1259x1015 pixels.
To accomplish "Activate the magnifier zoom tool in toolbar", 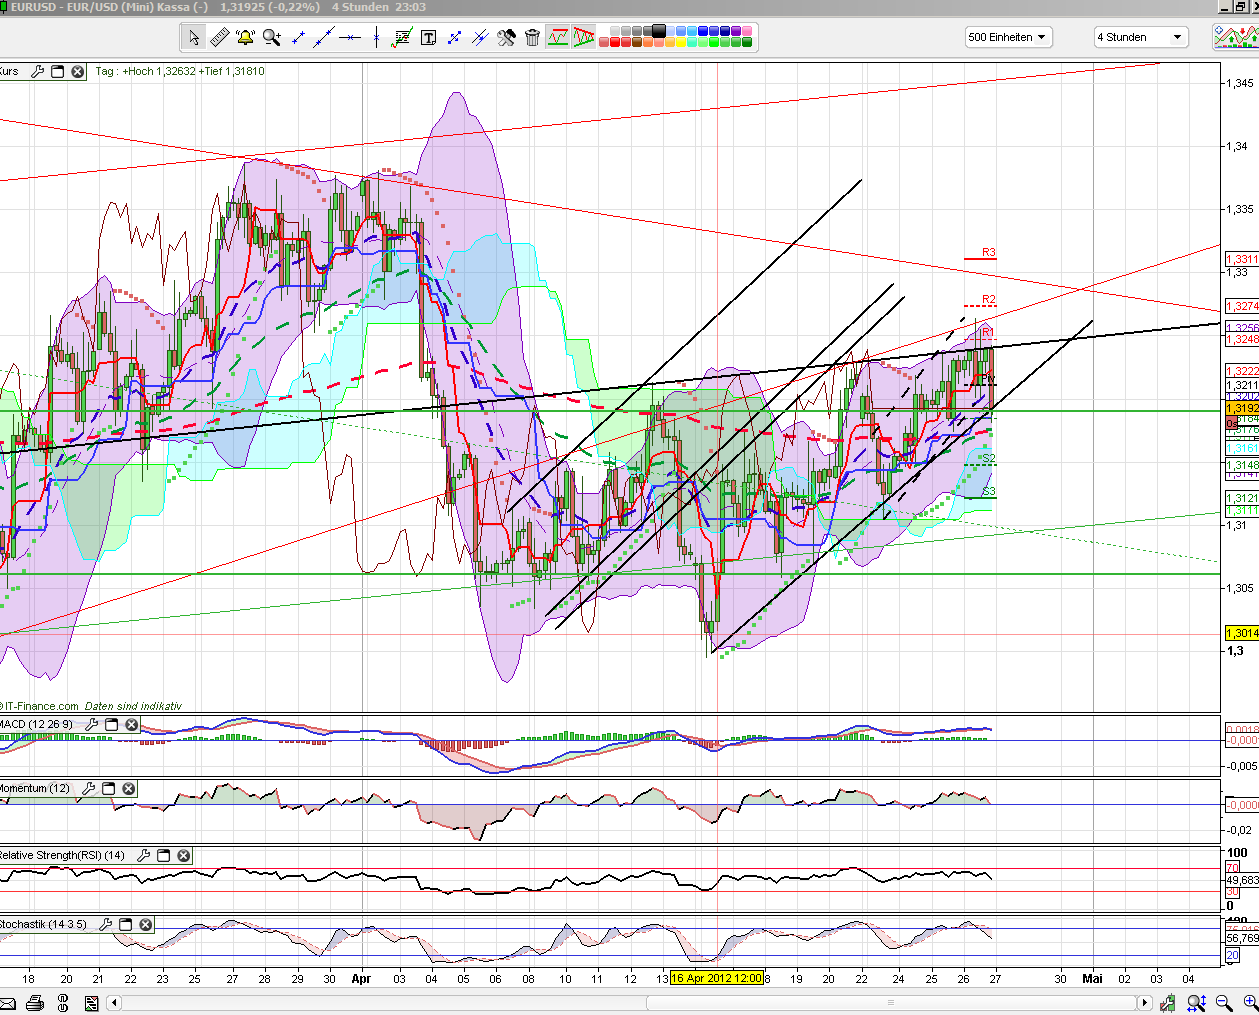I will tap(271, 37).
